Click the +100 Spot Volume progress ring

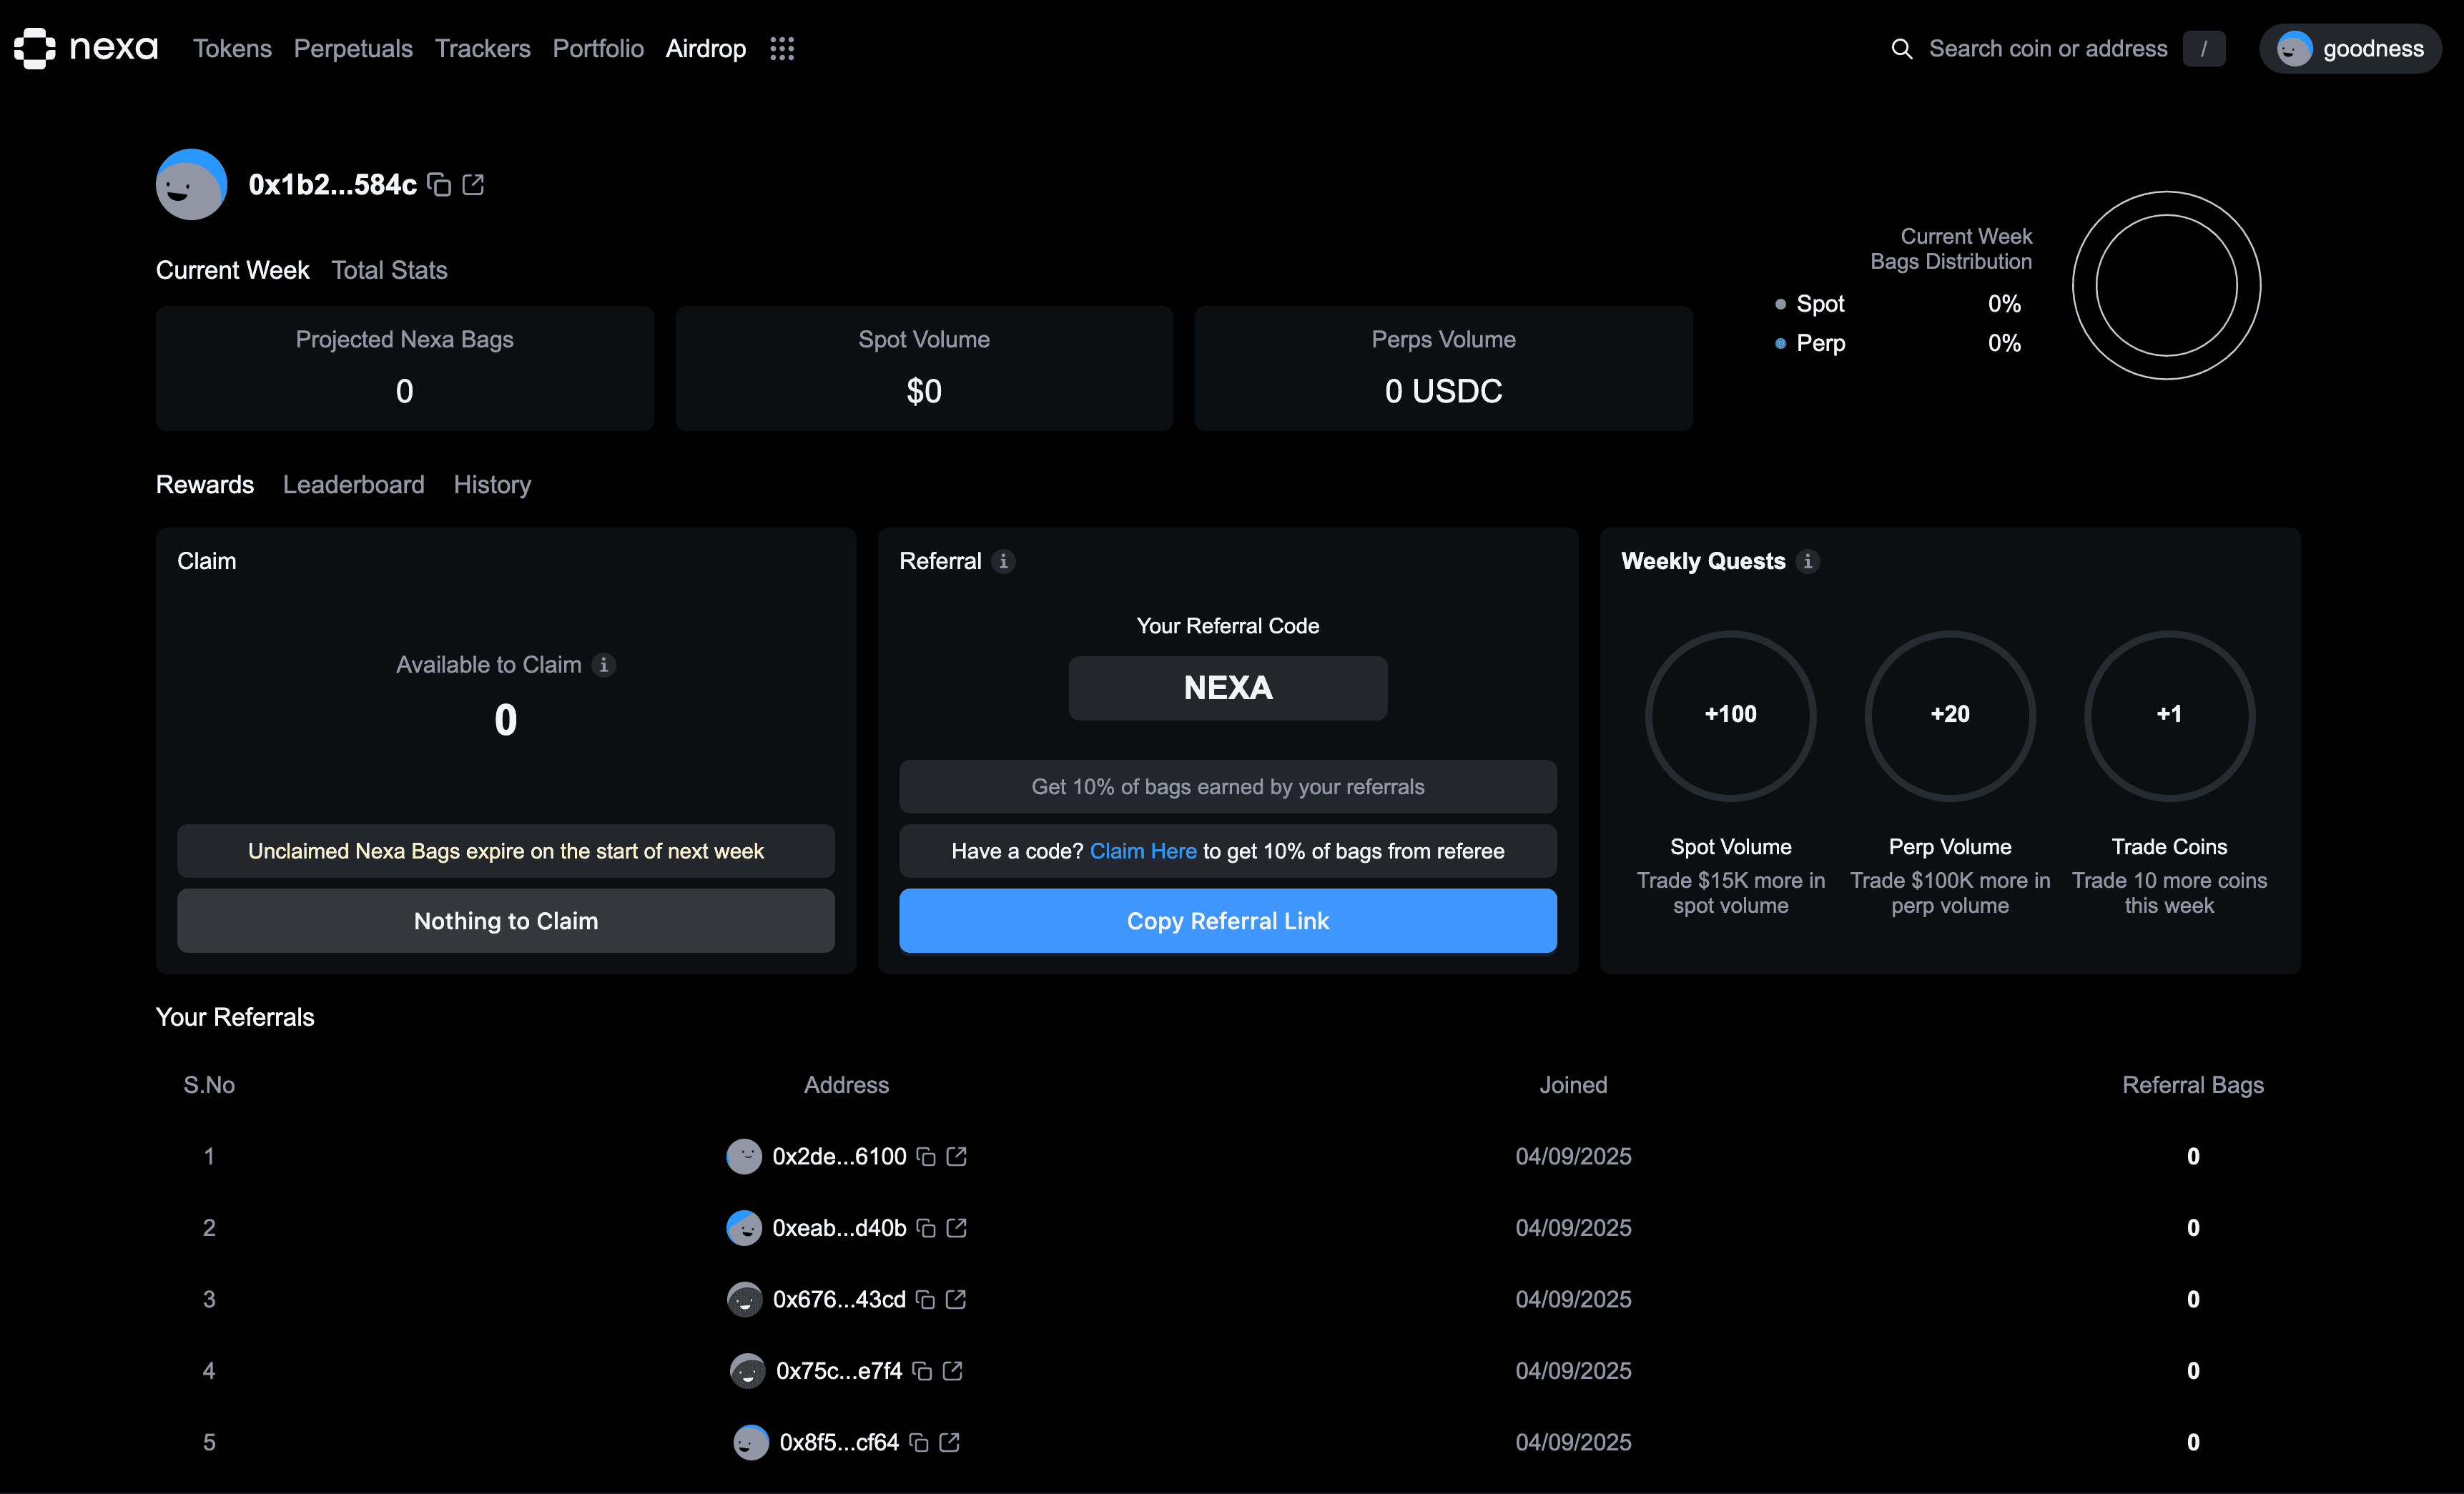click(x=1731, y=715)
